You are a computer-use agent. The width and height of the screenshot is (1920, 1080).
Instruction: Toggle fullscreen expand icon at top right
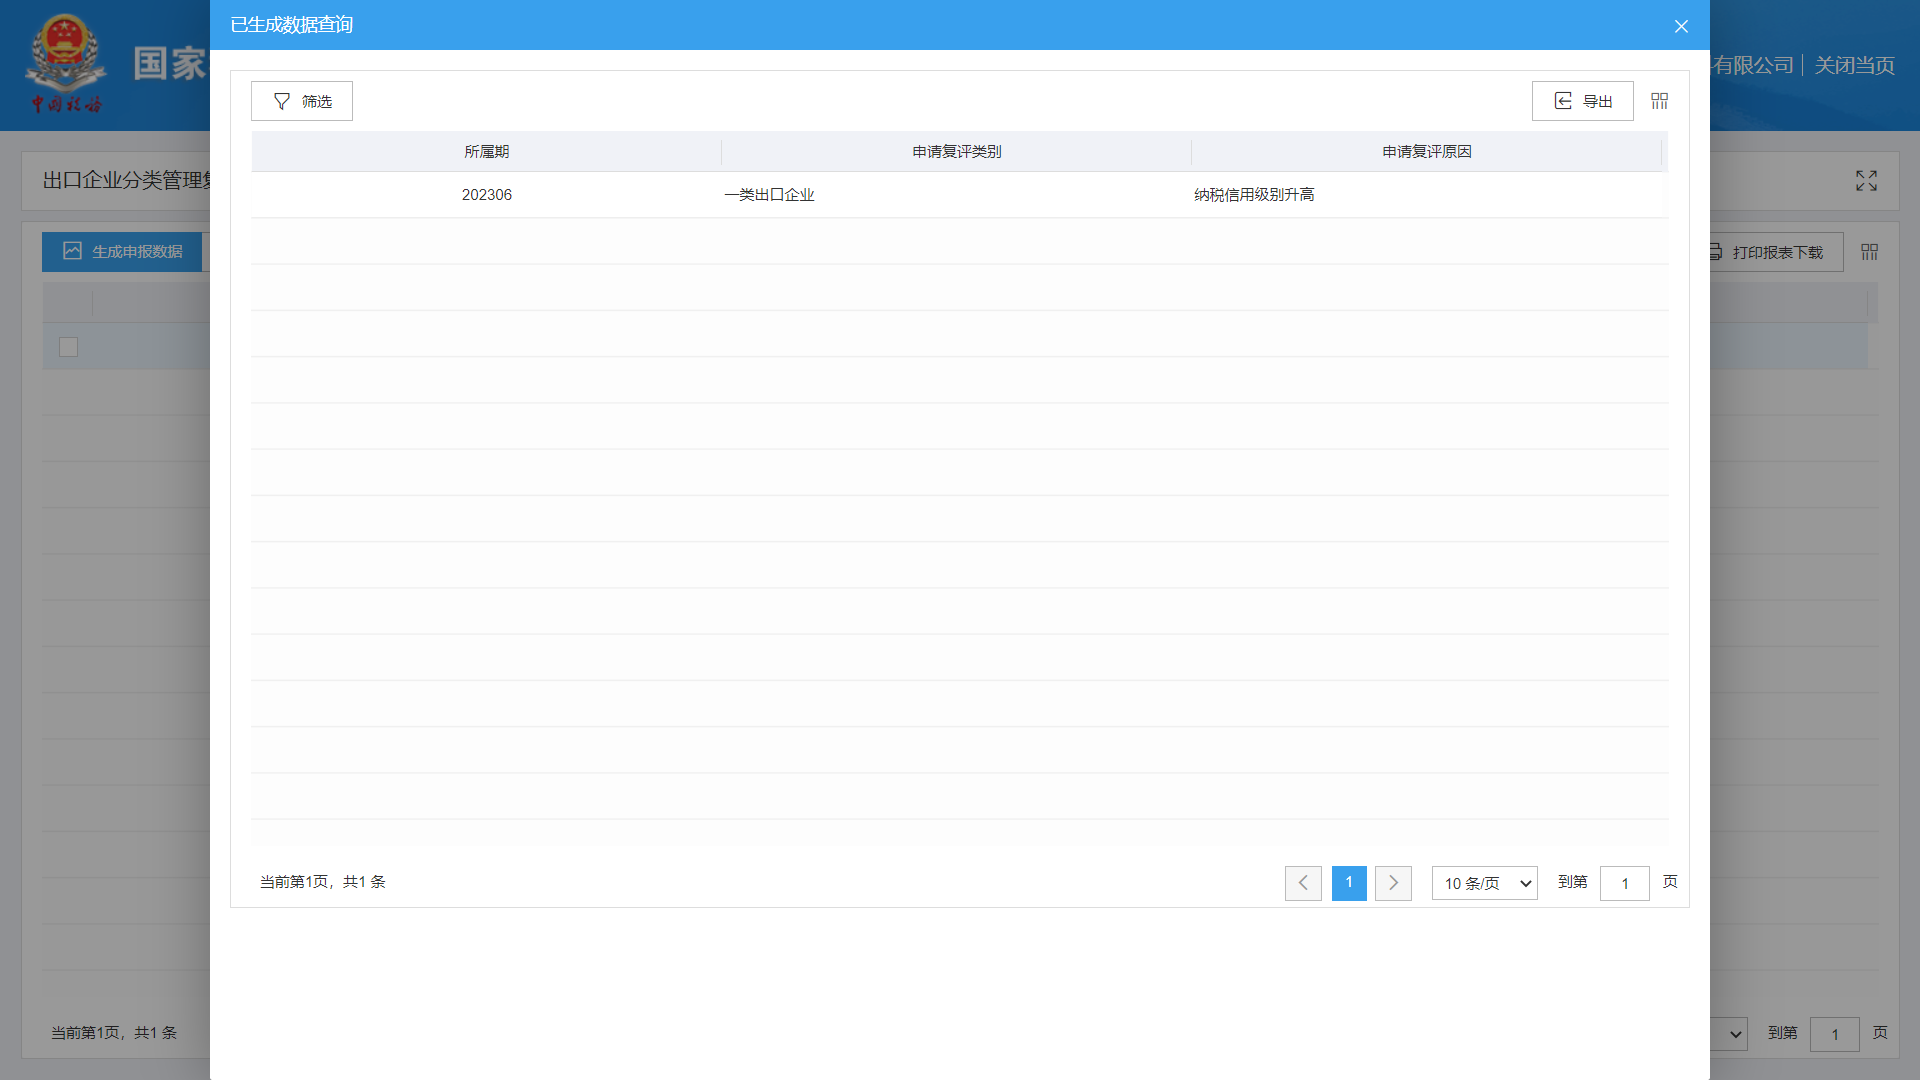(1866, 181)
